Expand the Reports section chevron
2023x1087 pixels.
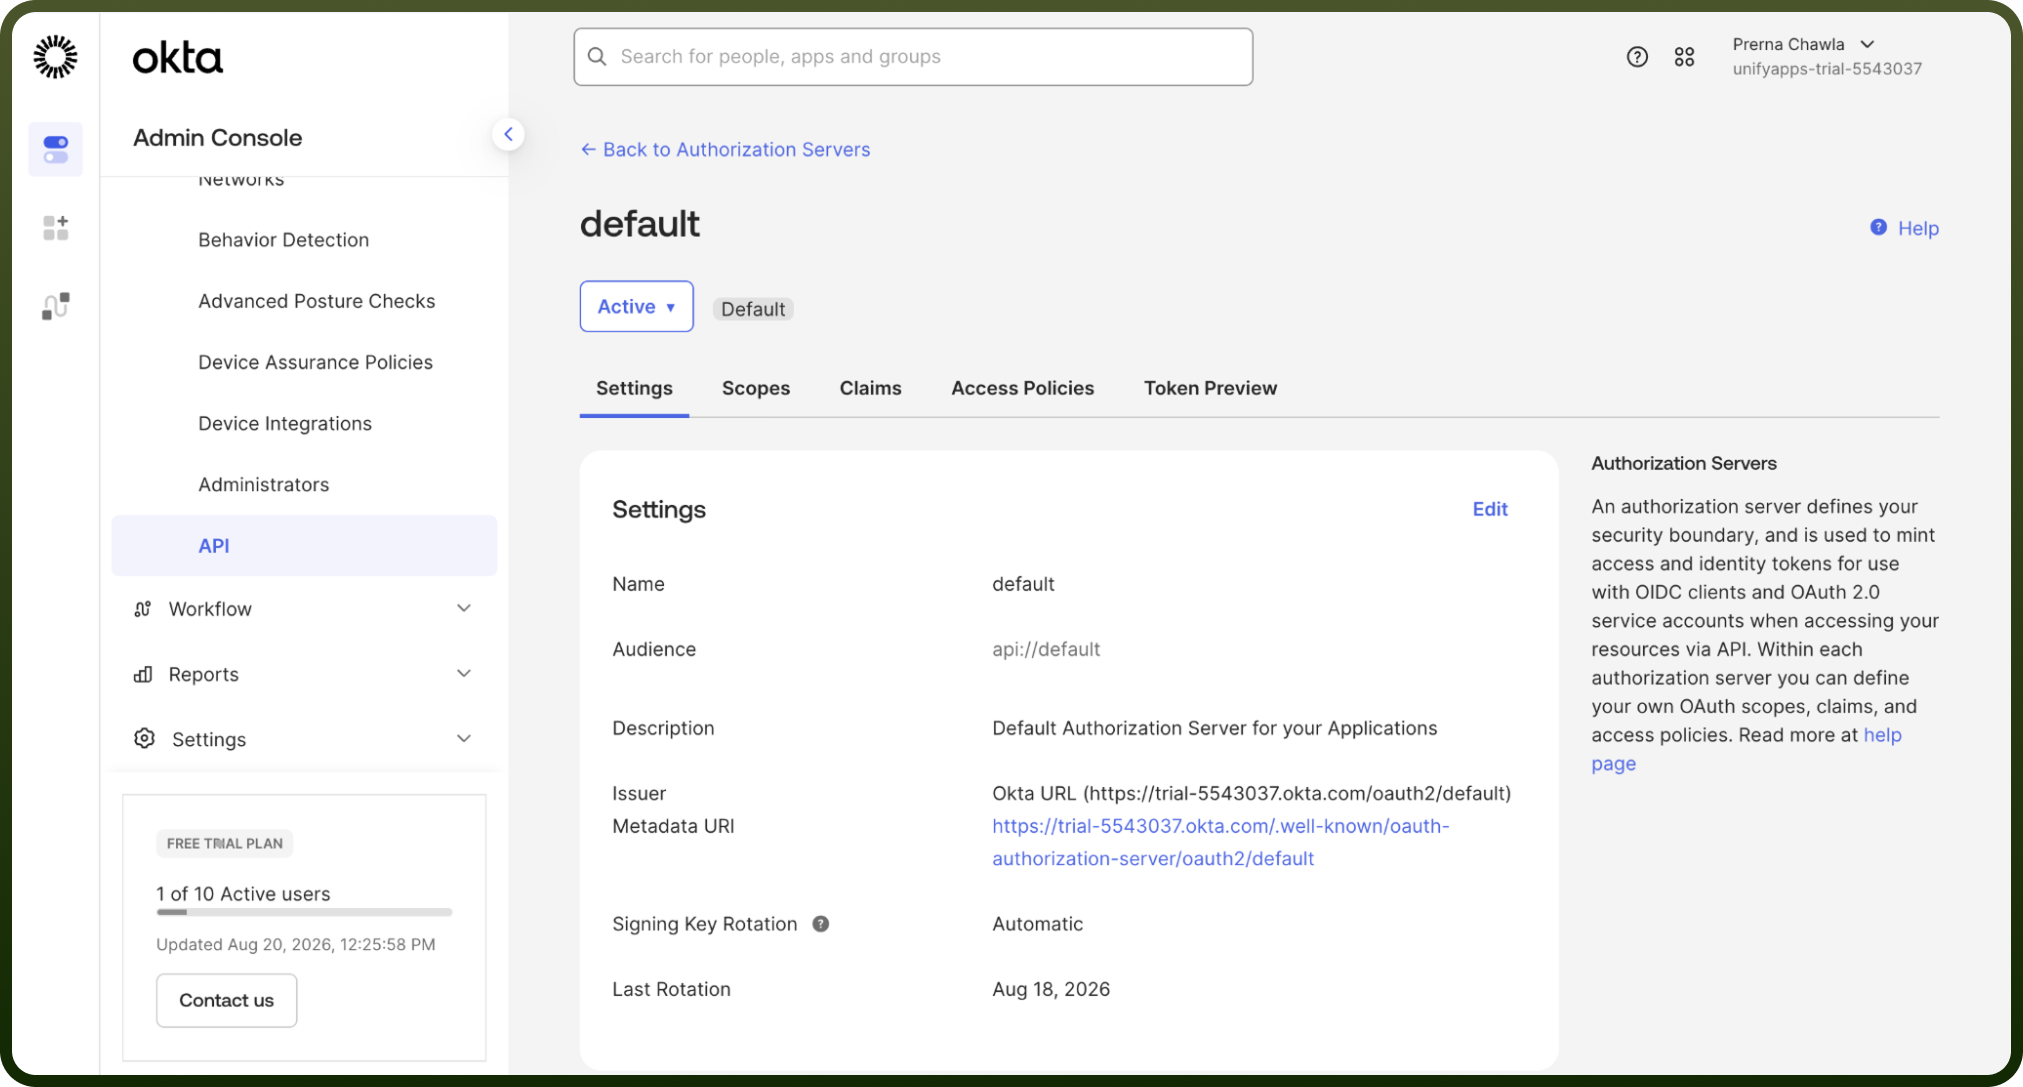(x=464, y=673)
